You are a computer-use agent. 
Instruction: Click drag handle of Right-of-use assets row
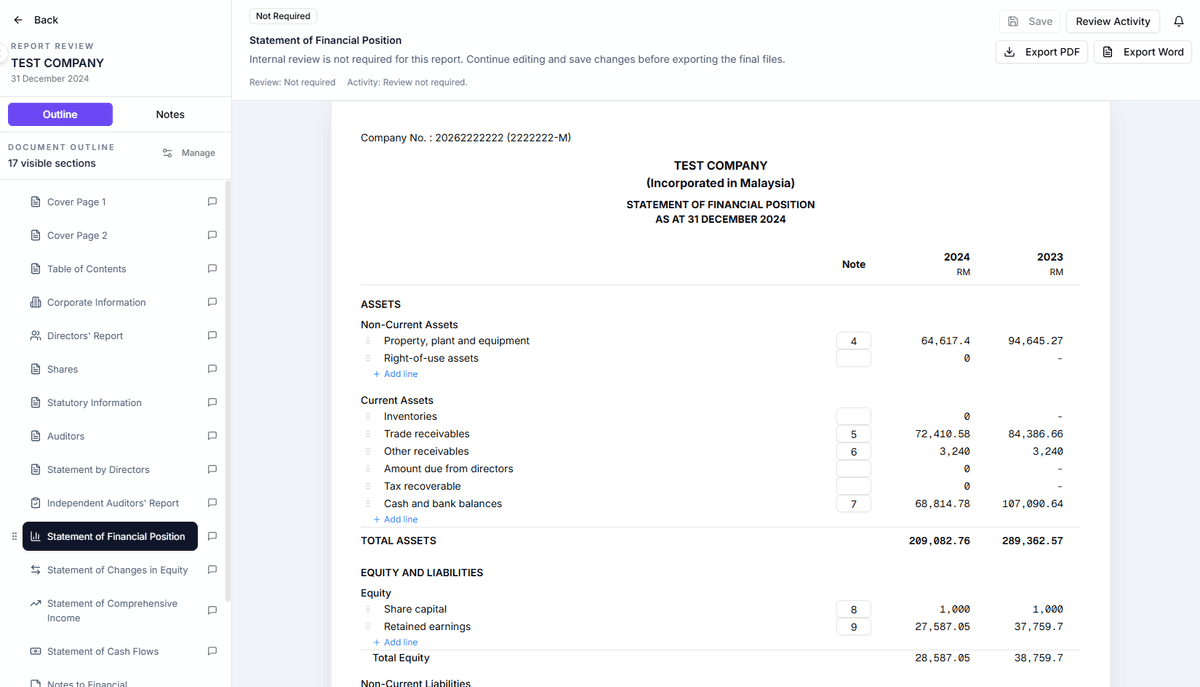click(369, 358)
